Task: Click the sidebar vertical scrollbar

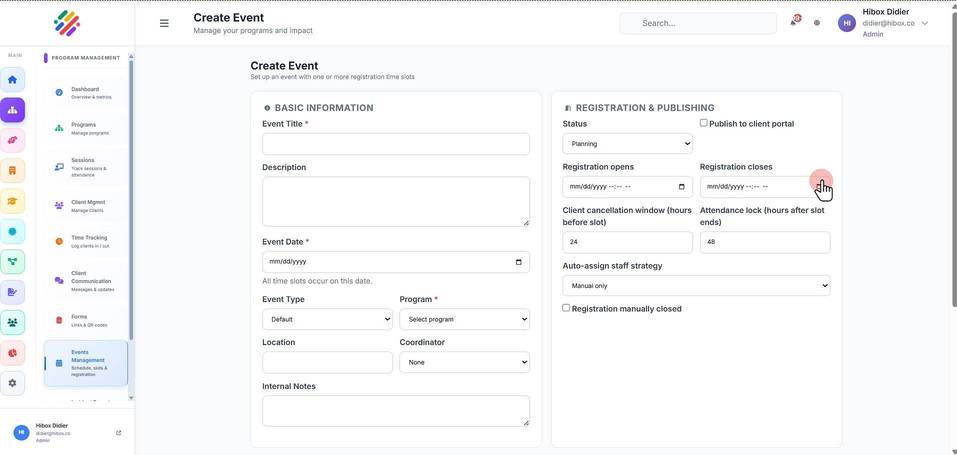Action: (131, 202)
